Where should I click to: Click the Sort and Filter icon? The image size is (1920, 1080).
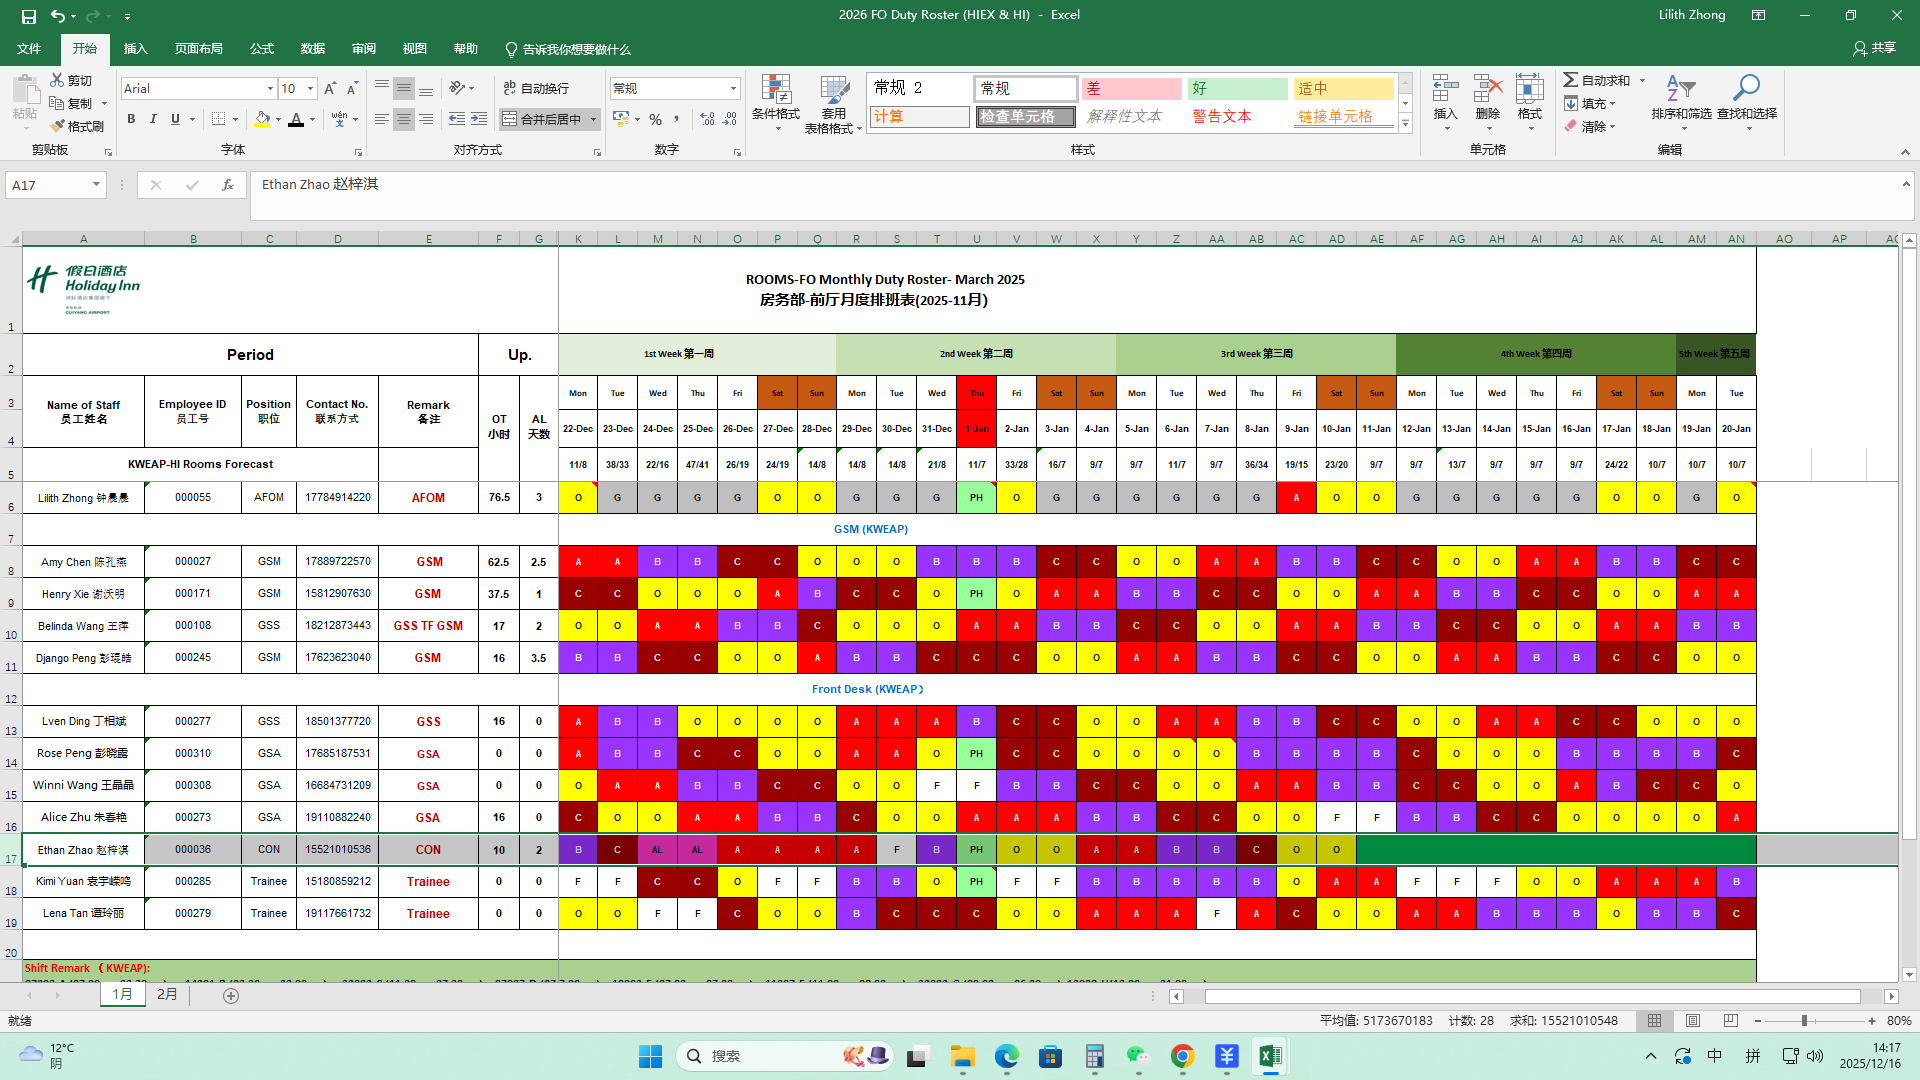coord(1680,89)
